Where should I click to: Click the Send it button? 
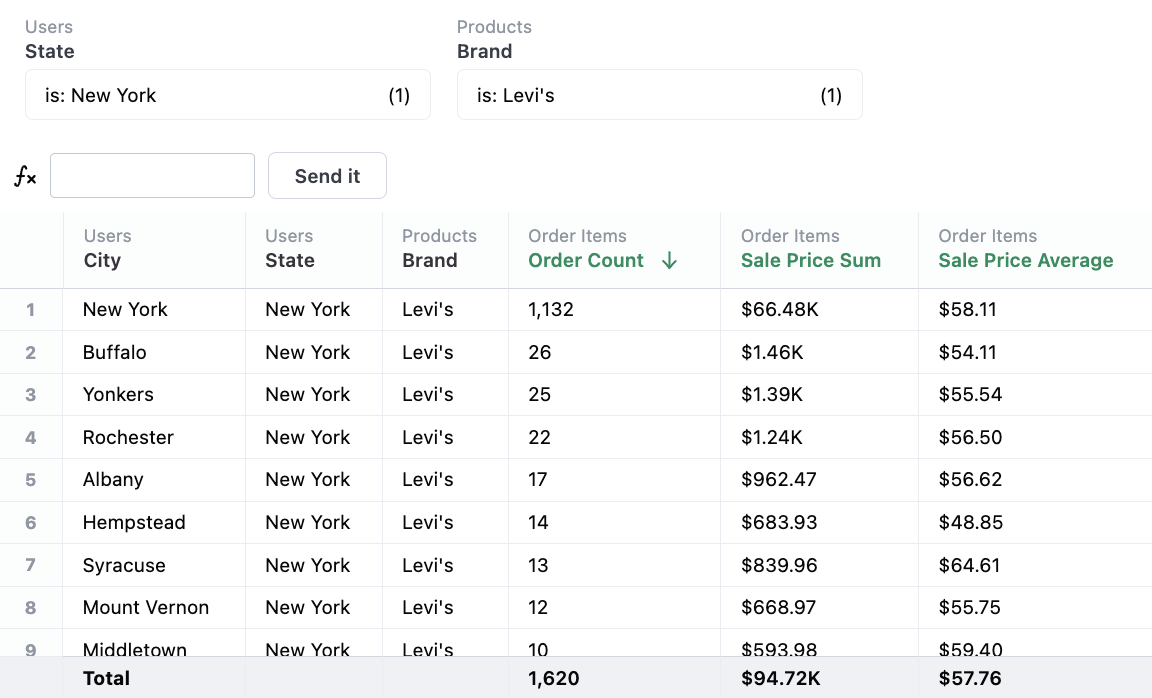pyautogui.click(x=327, y=176)
